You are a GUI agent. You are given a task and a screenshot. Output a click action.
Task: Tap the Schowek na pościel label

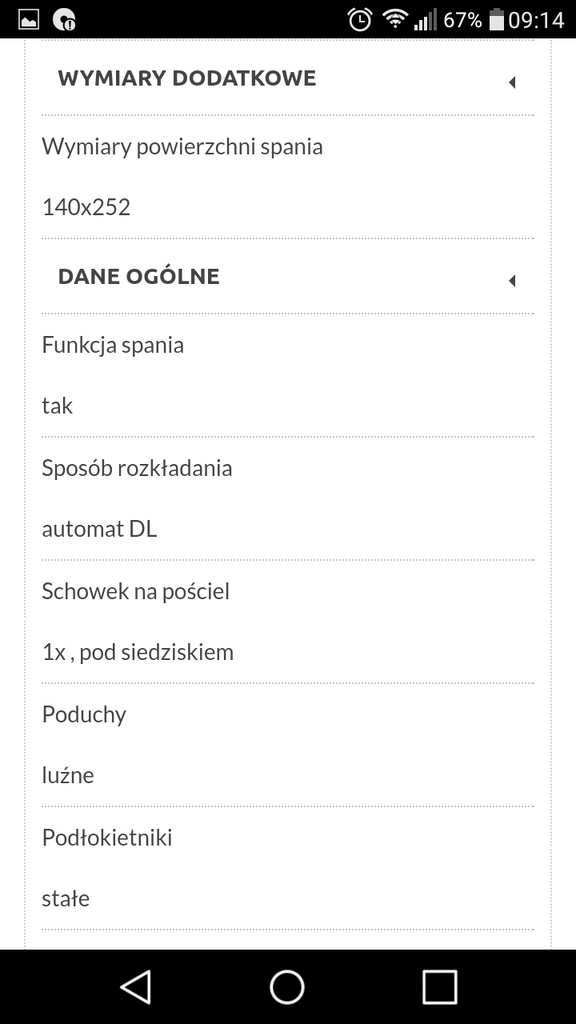click(136, 591)
